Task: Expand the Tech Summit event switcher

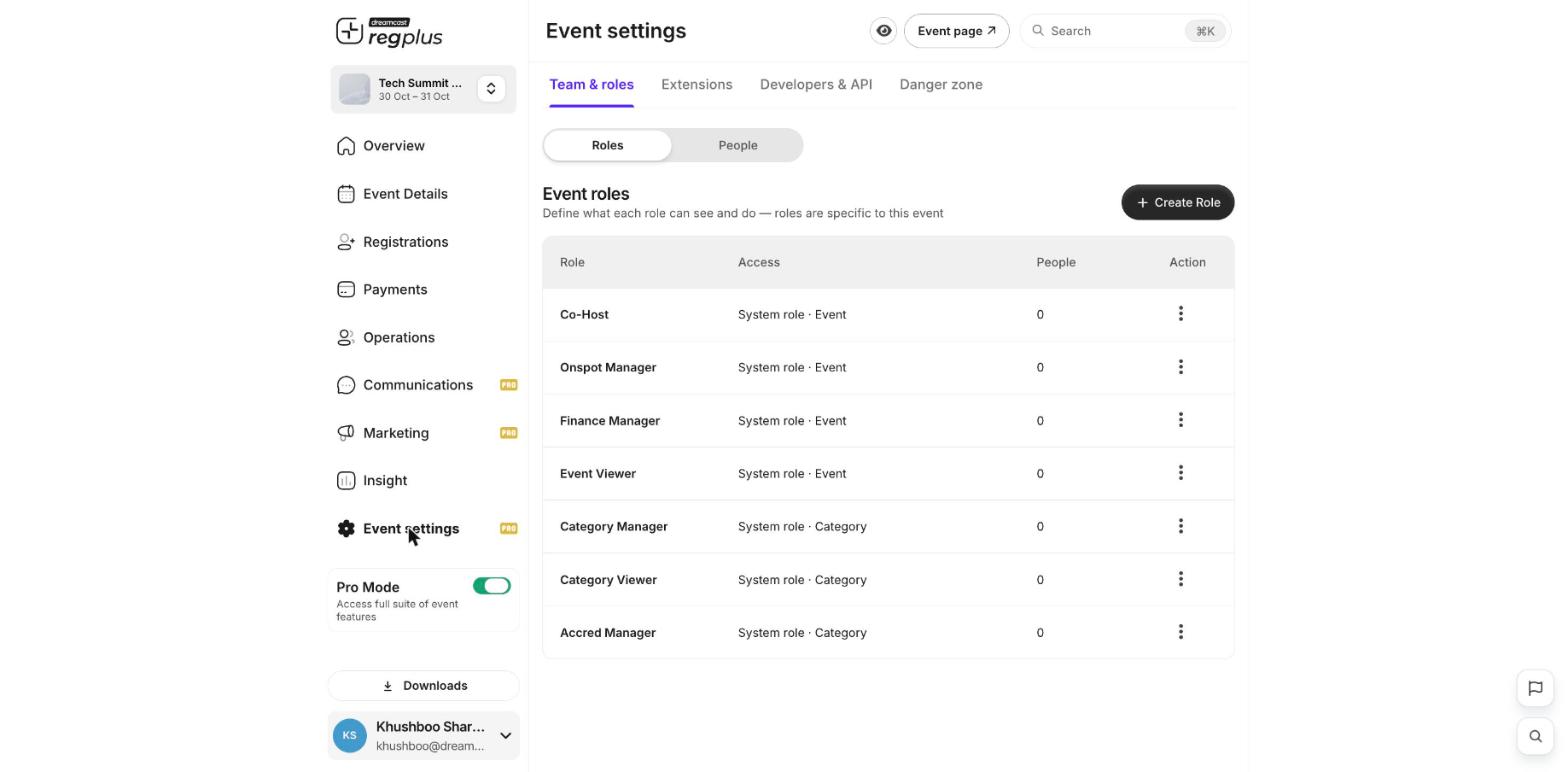Action: [491, 89]
